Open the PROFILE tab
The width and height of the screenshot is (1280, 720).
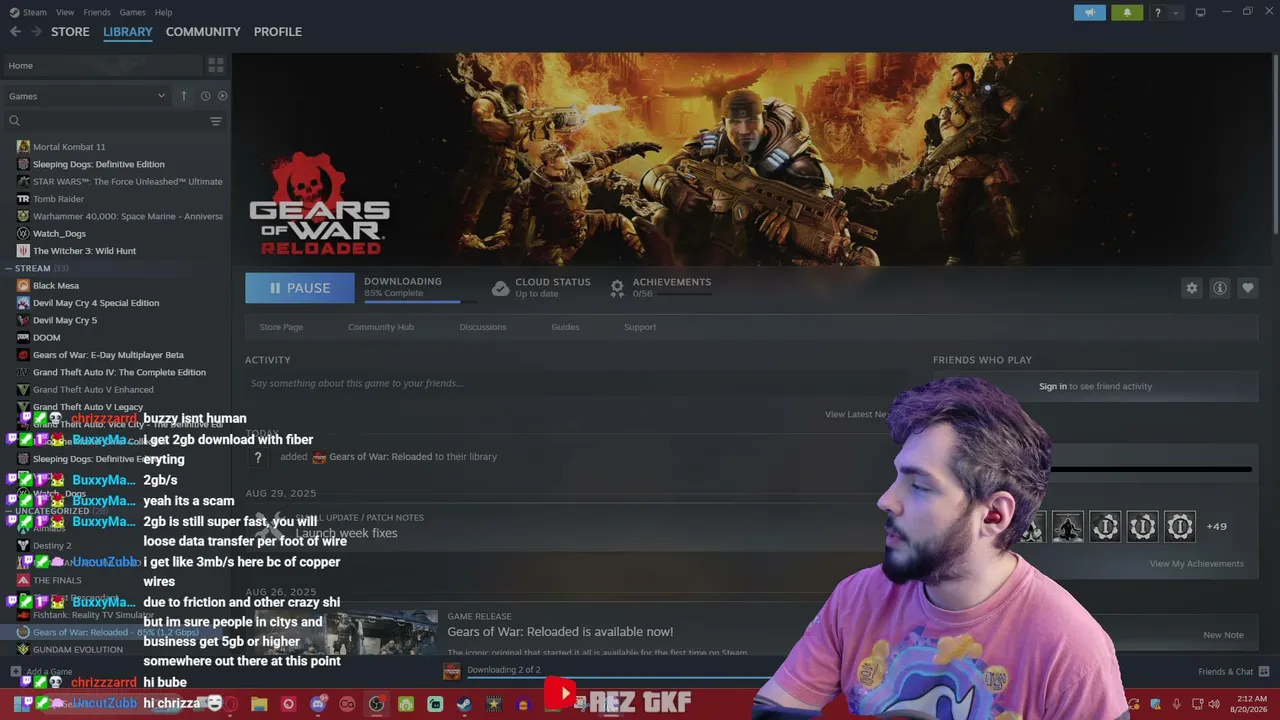coord(278,32)
